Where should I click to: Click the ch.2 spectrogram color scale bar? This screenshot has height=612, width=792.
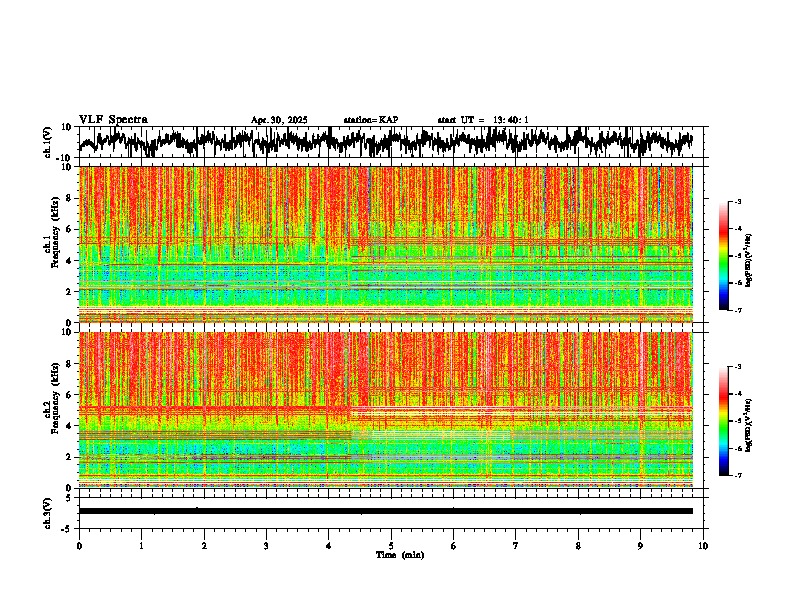[723, 421]
